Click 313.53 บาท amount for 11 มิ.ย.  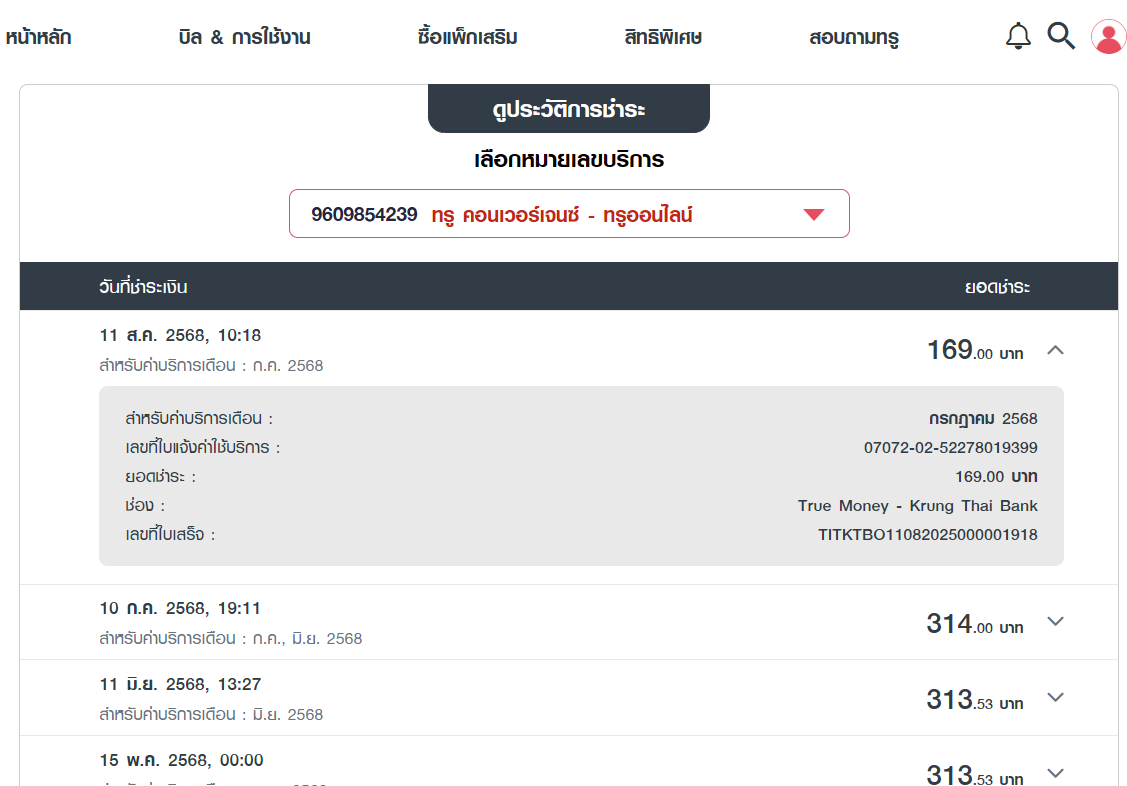point(974,700)
